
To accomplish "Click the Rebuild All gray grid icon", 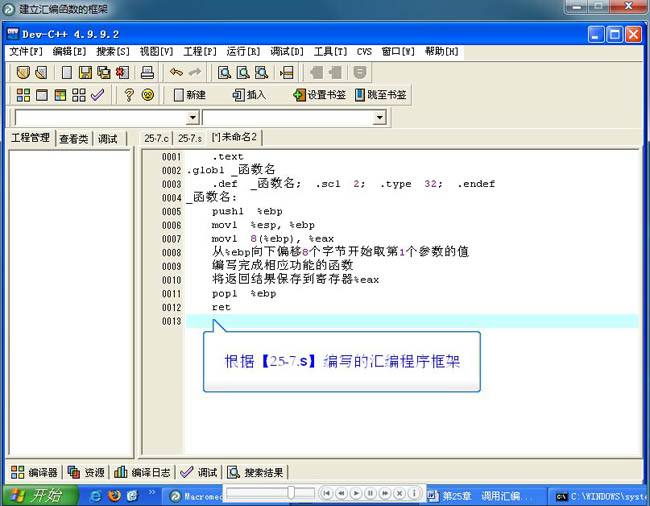I will pyautogui.click(x=79, y=95).
